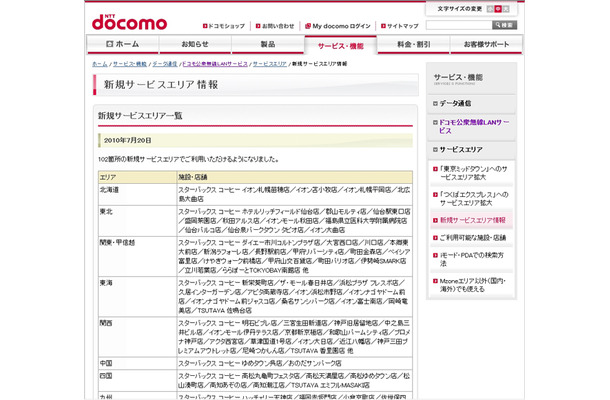This screenshot has width=610, height=400.
Task: Click the エリア column header
Action: (138, 177)
